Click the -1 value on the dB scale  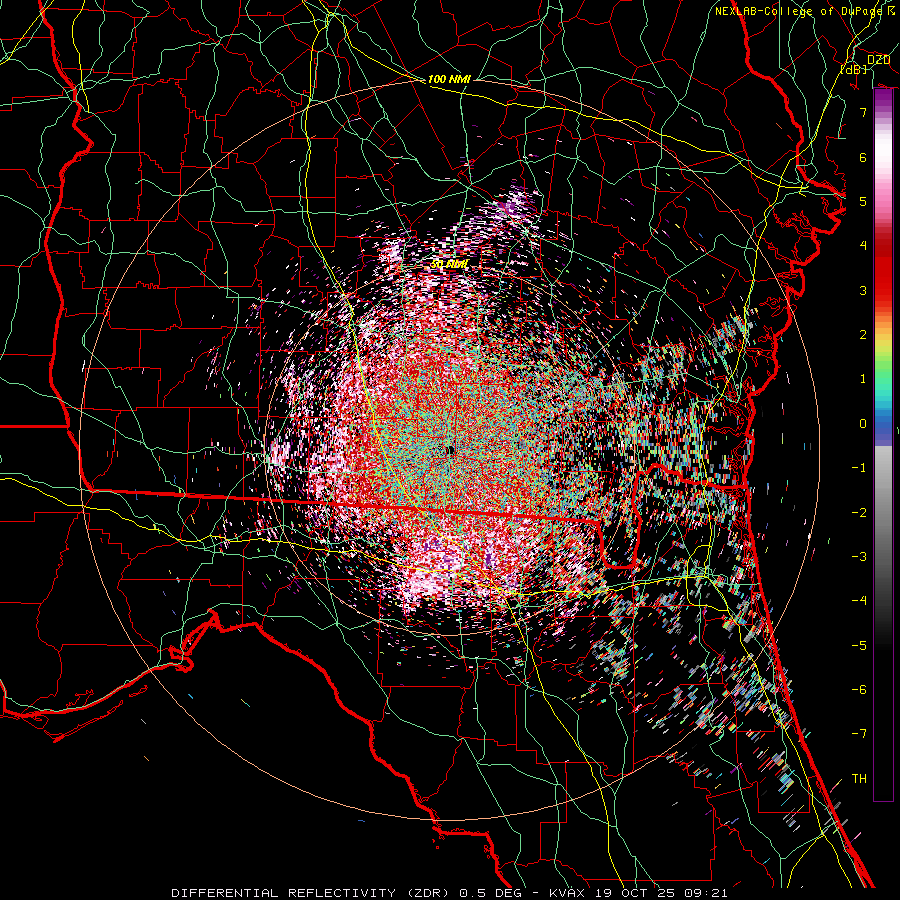point(859,467)
